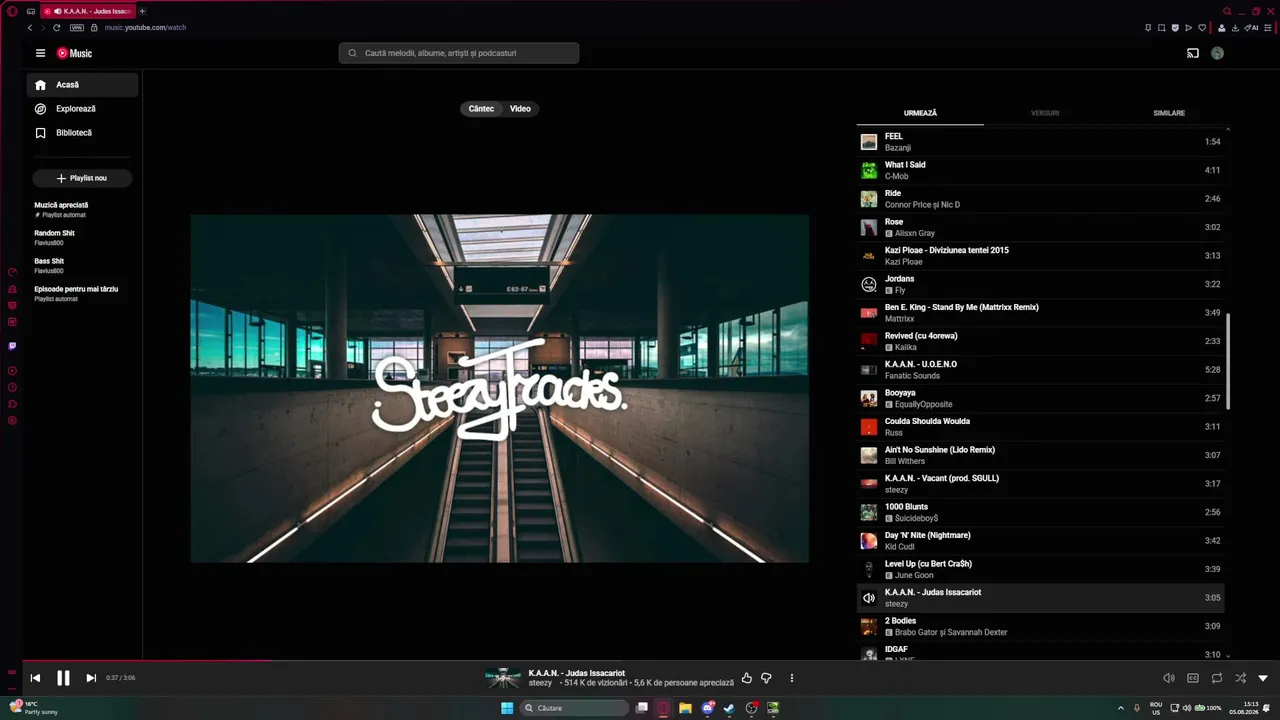The image size is (1280, 720).
Task: Select 1000 Blunts by $uicideboy$
Action: click(x=1040, y=512)
